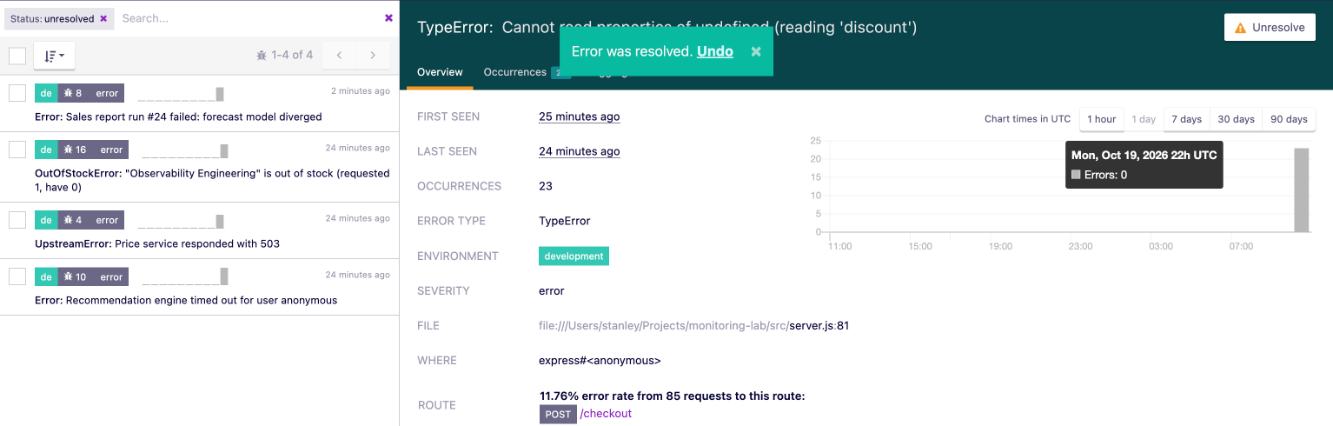The width and height of the screenshot is (1333, 426).
Task: Click the 'error' severity tag on OutOfStockError row
Action: [x=110, y=149]
